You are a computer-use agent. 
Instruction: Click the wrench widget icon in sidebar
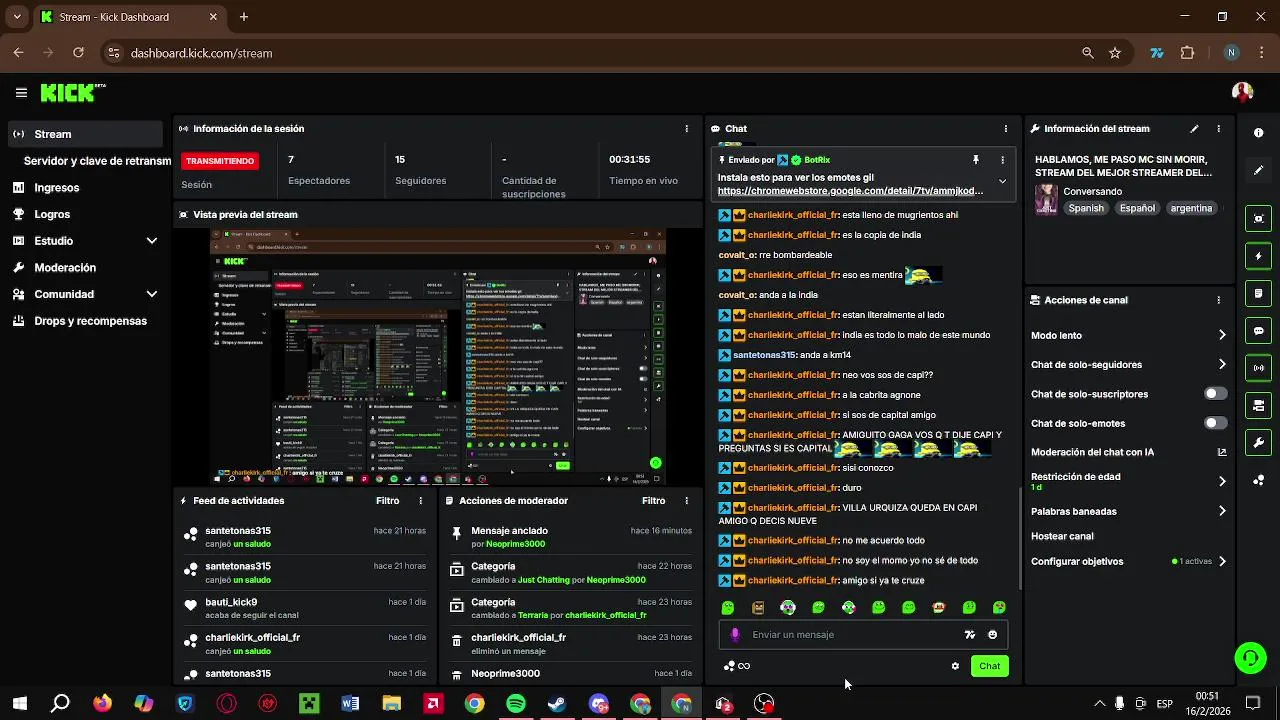1258,443
